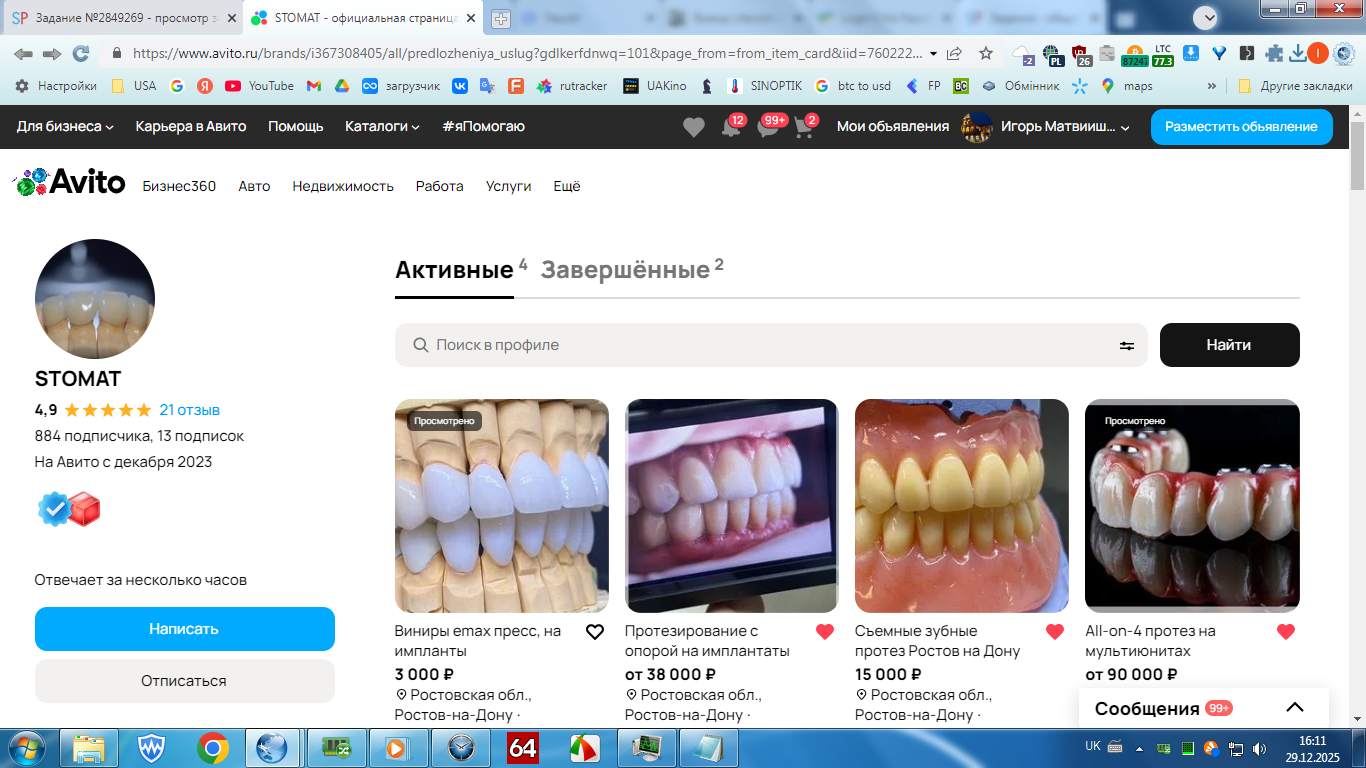Switch to the Задание №2849269 browser tab
Image resolution: width=1366 pixels, height=768 pixels.
123,18
